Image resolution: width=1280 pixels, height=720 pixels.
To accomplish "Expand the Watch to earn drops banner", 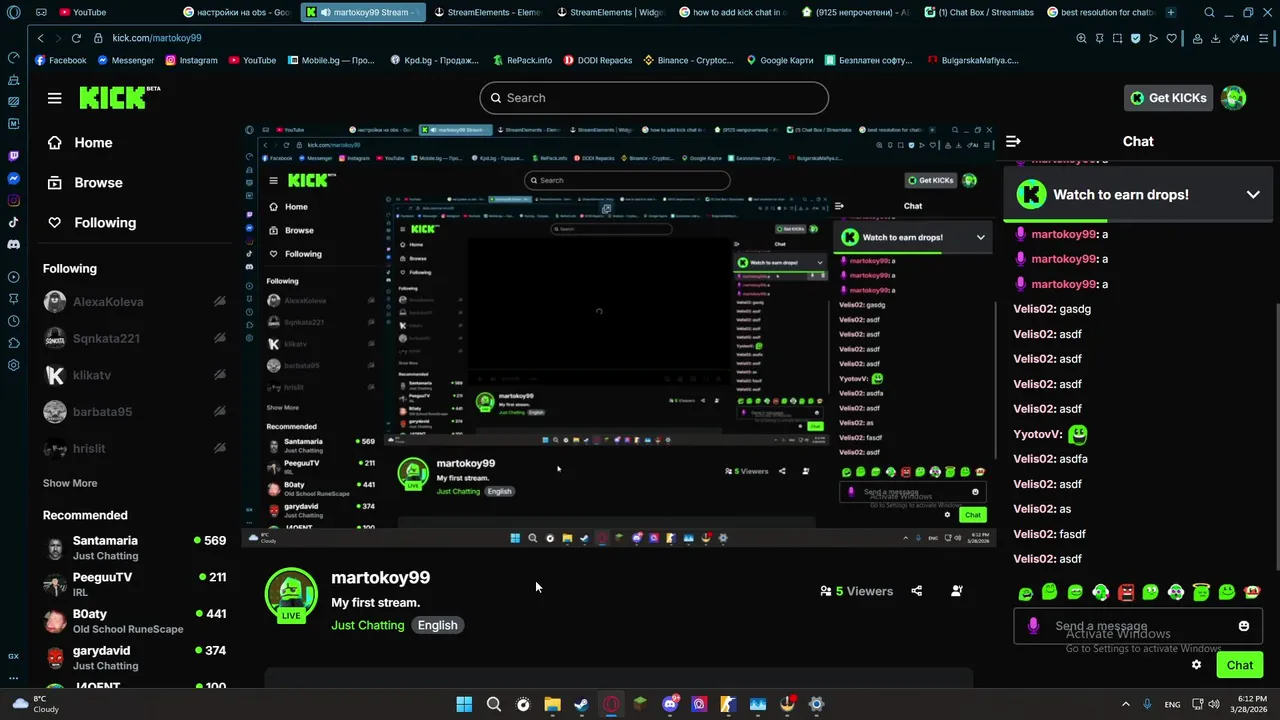I will click(1253, 195).
